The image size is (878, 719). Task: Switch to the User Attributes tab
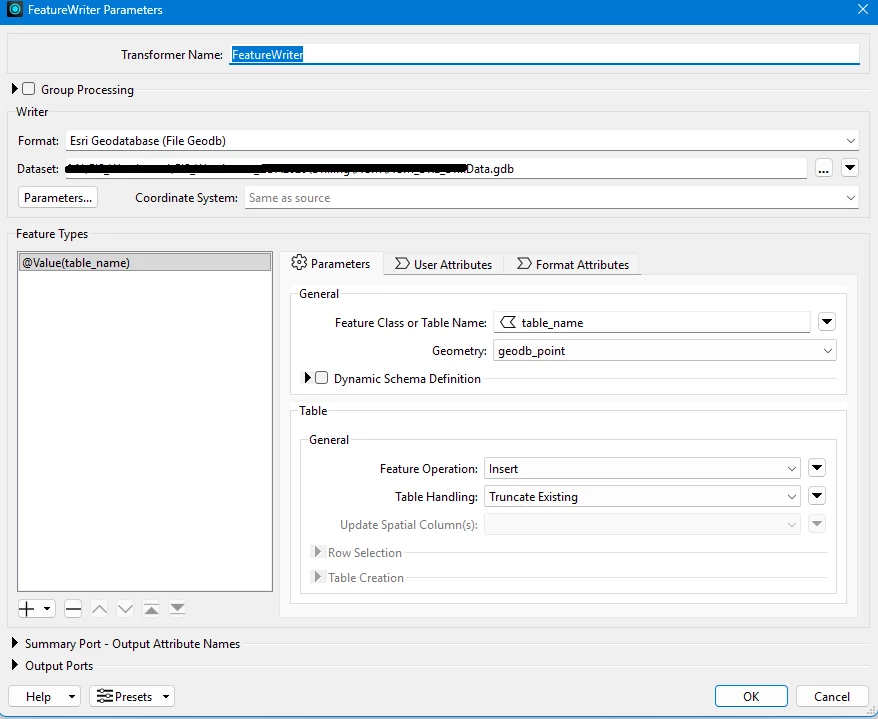coord(443,264)
